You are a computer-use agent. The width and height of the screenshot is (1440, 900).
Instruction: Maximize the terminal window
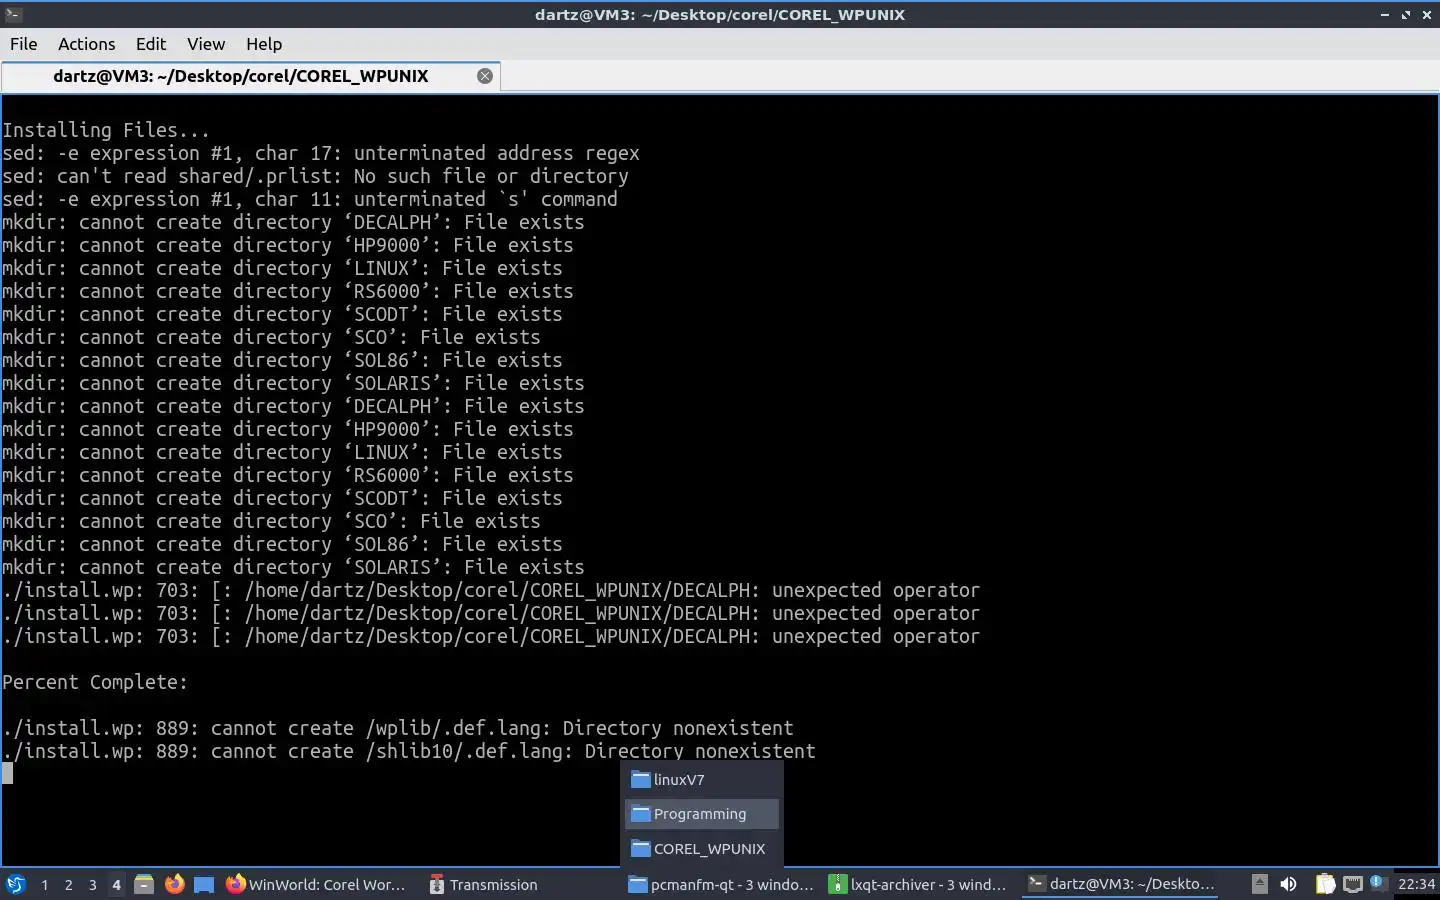[x=1406, y=15]
